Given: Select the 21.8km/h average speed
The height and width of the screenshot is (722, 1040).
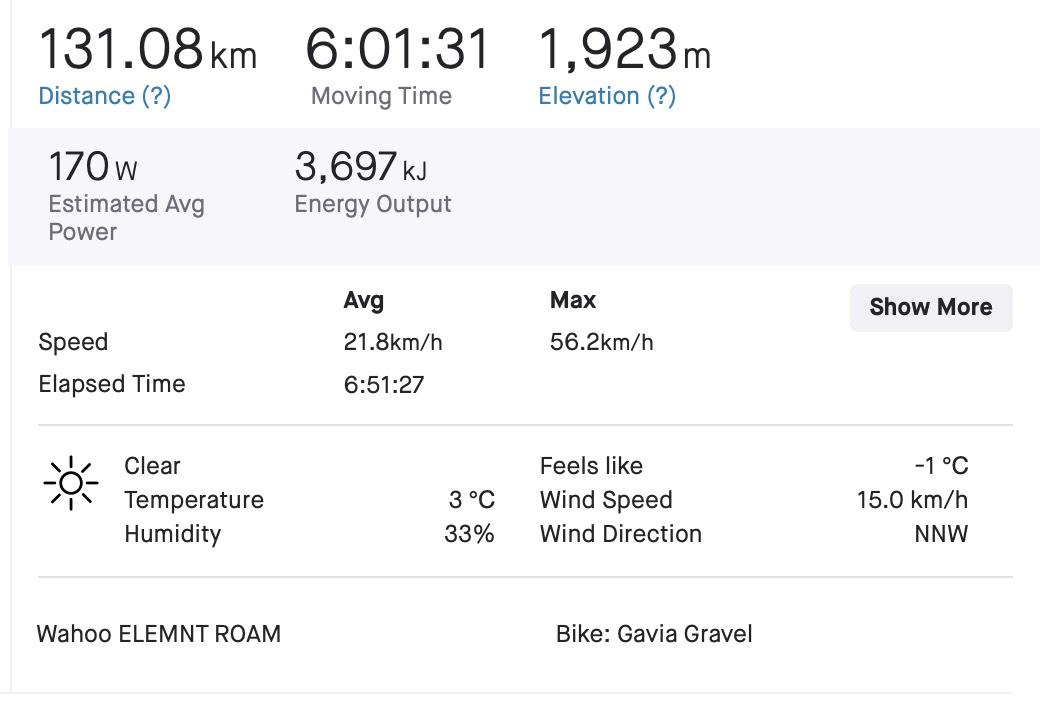Looking at the screenshot, I should (393, 342).
